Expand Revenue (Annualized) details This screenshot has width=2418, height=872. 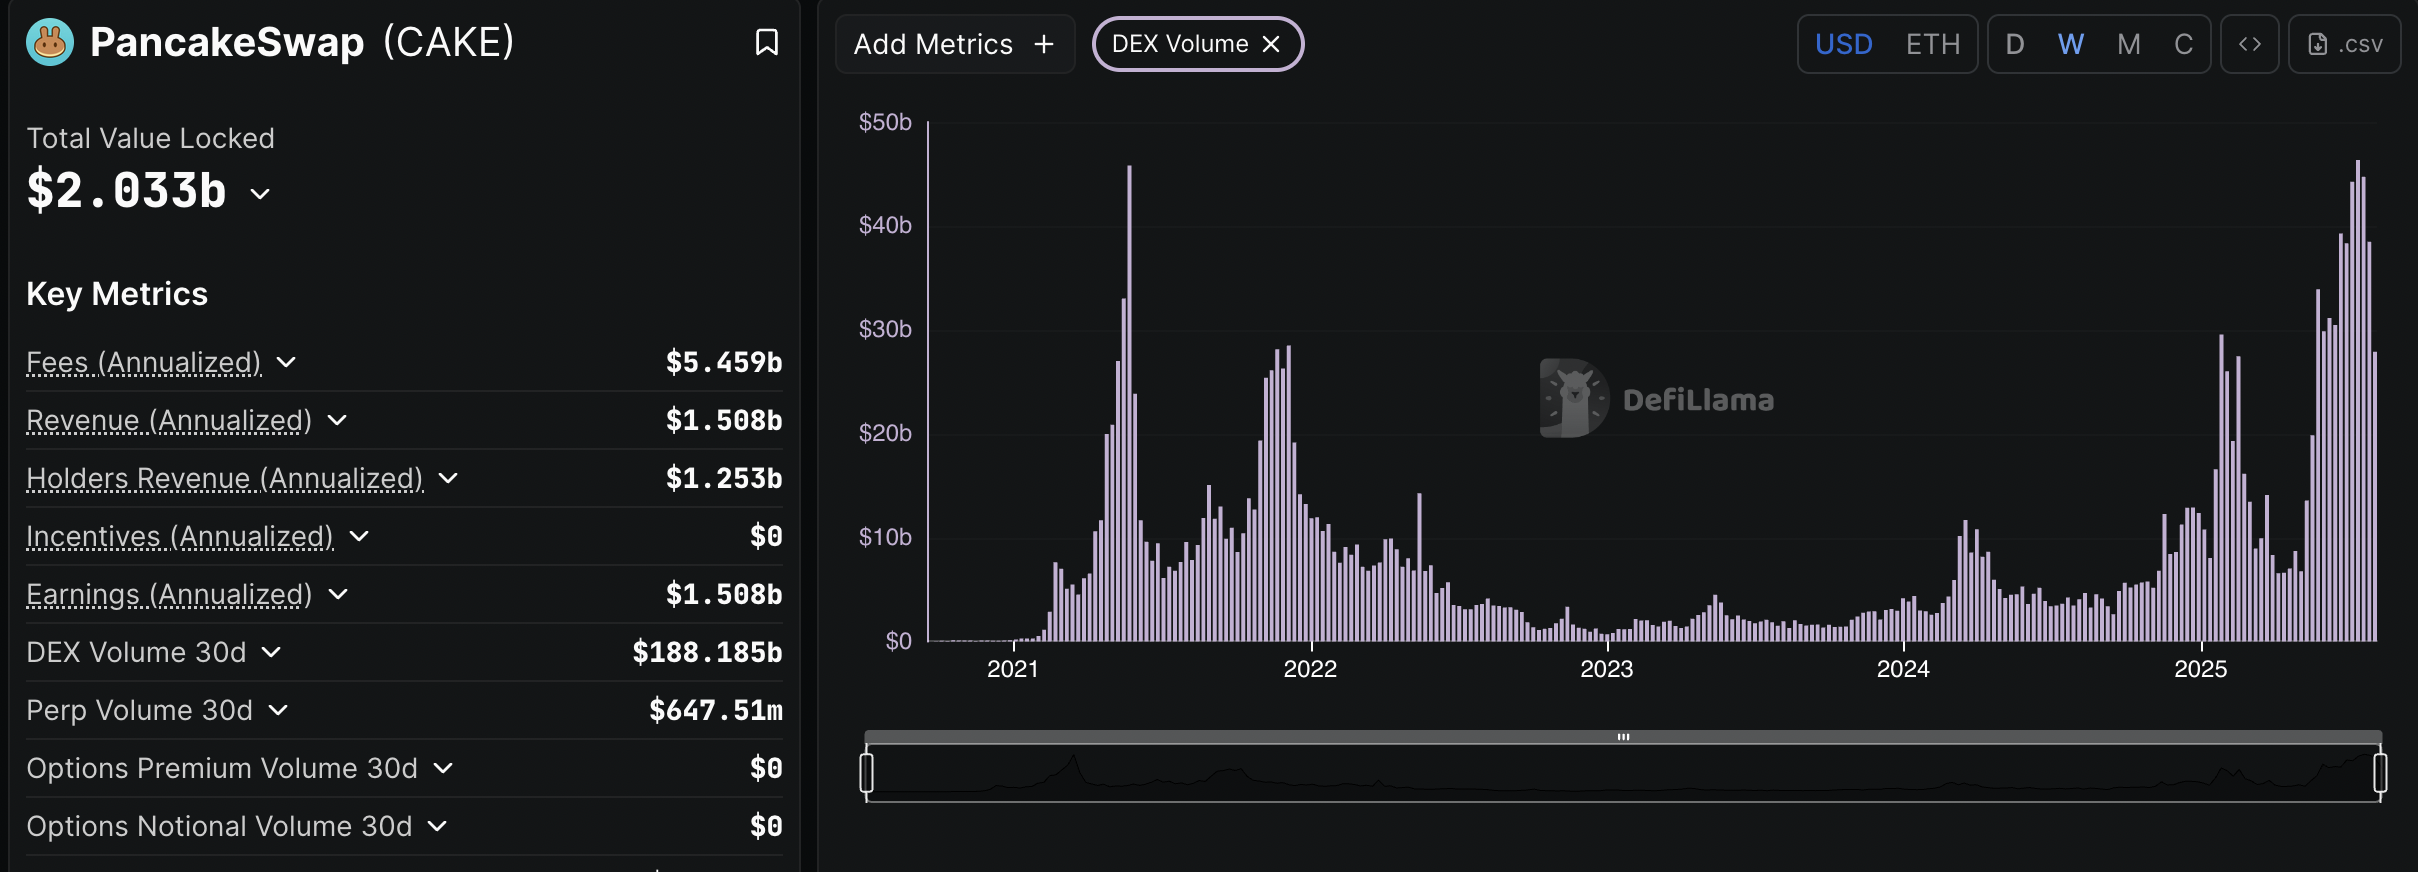(x=337, y=420)
